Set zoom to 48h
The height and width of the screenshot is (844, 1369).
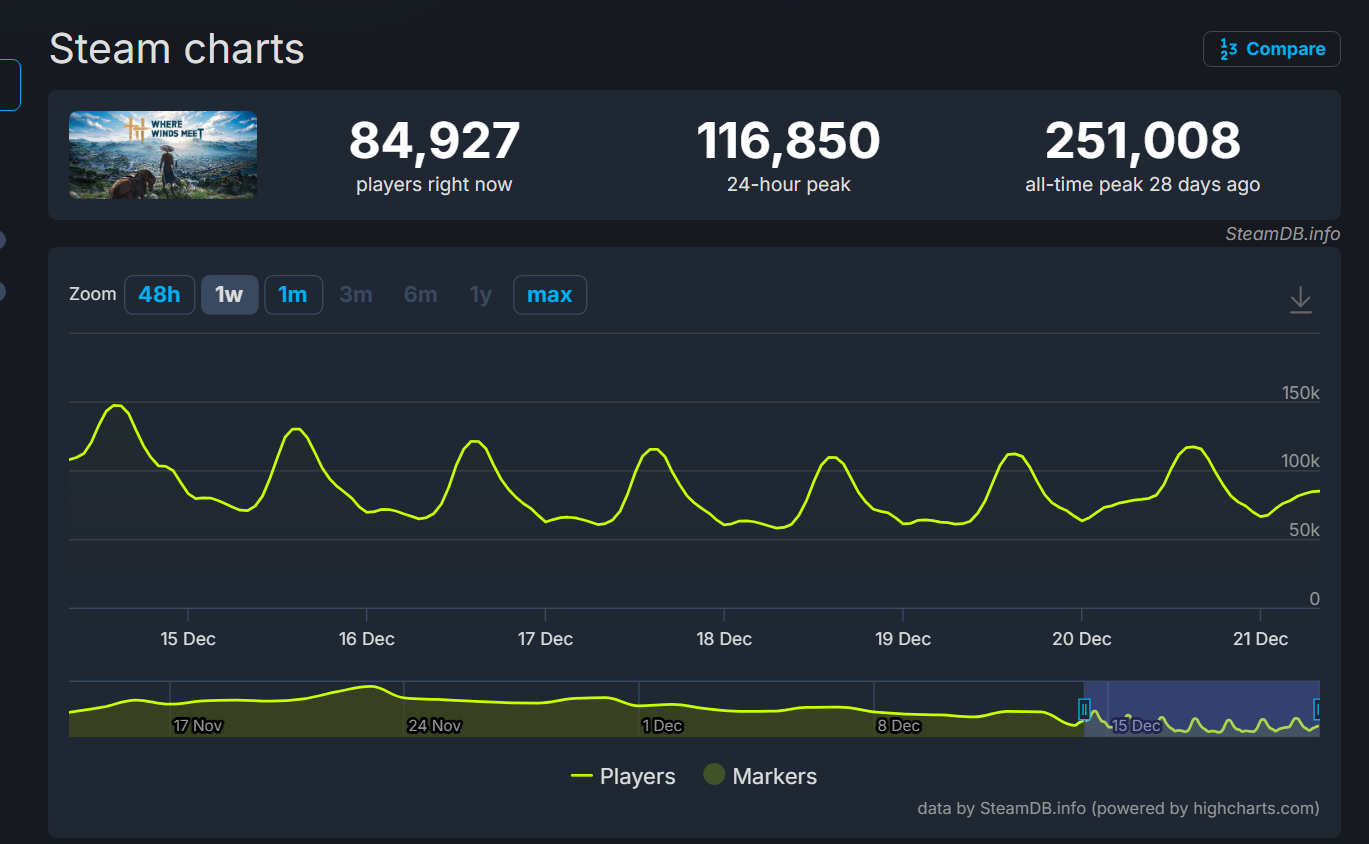(x=160, y=295)
